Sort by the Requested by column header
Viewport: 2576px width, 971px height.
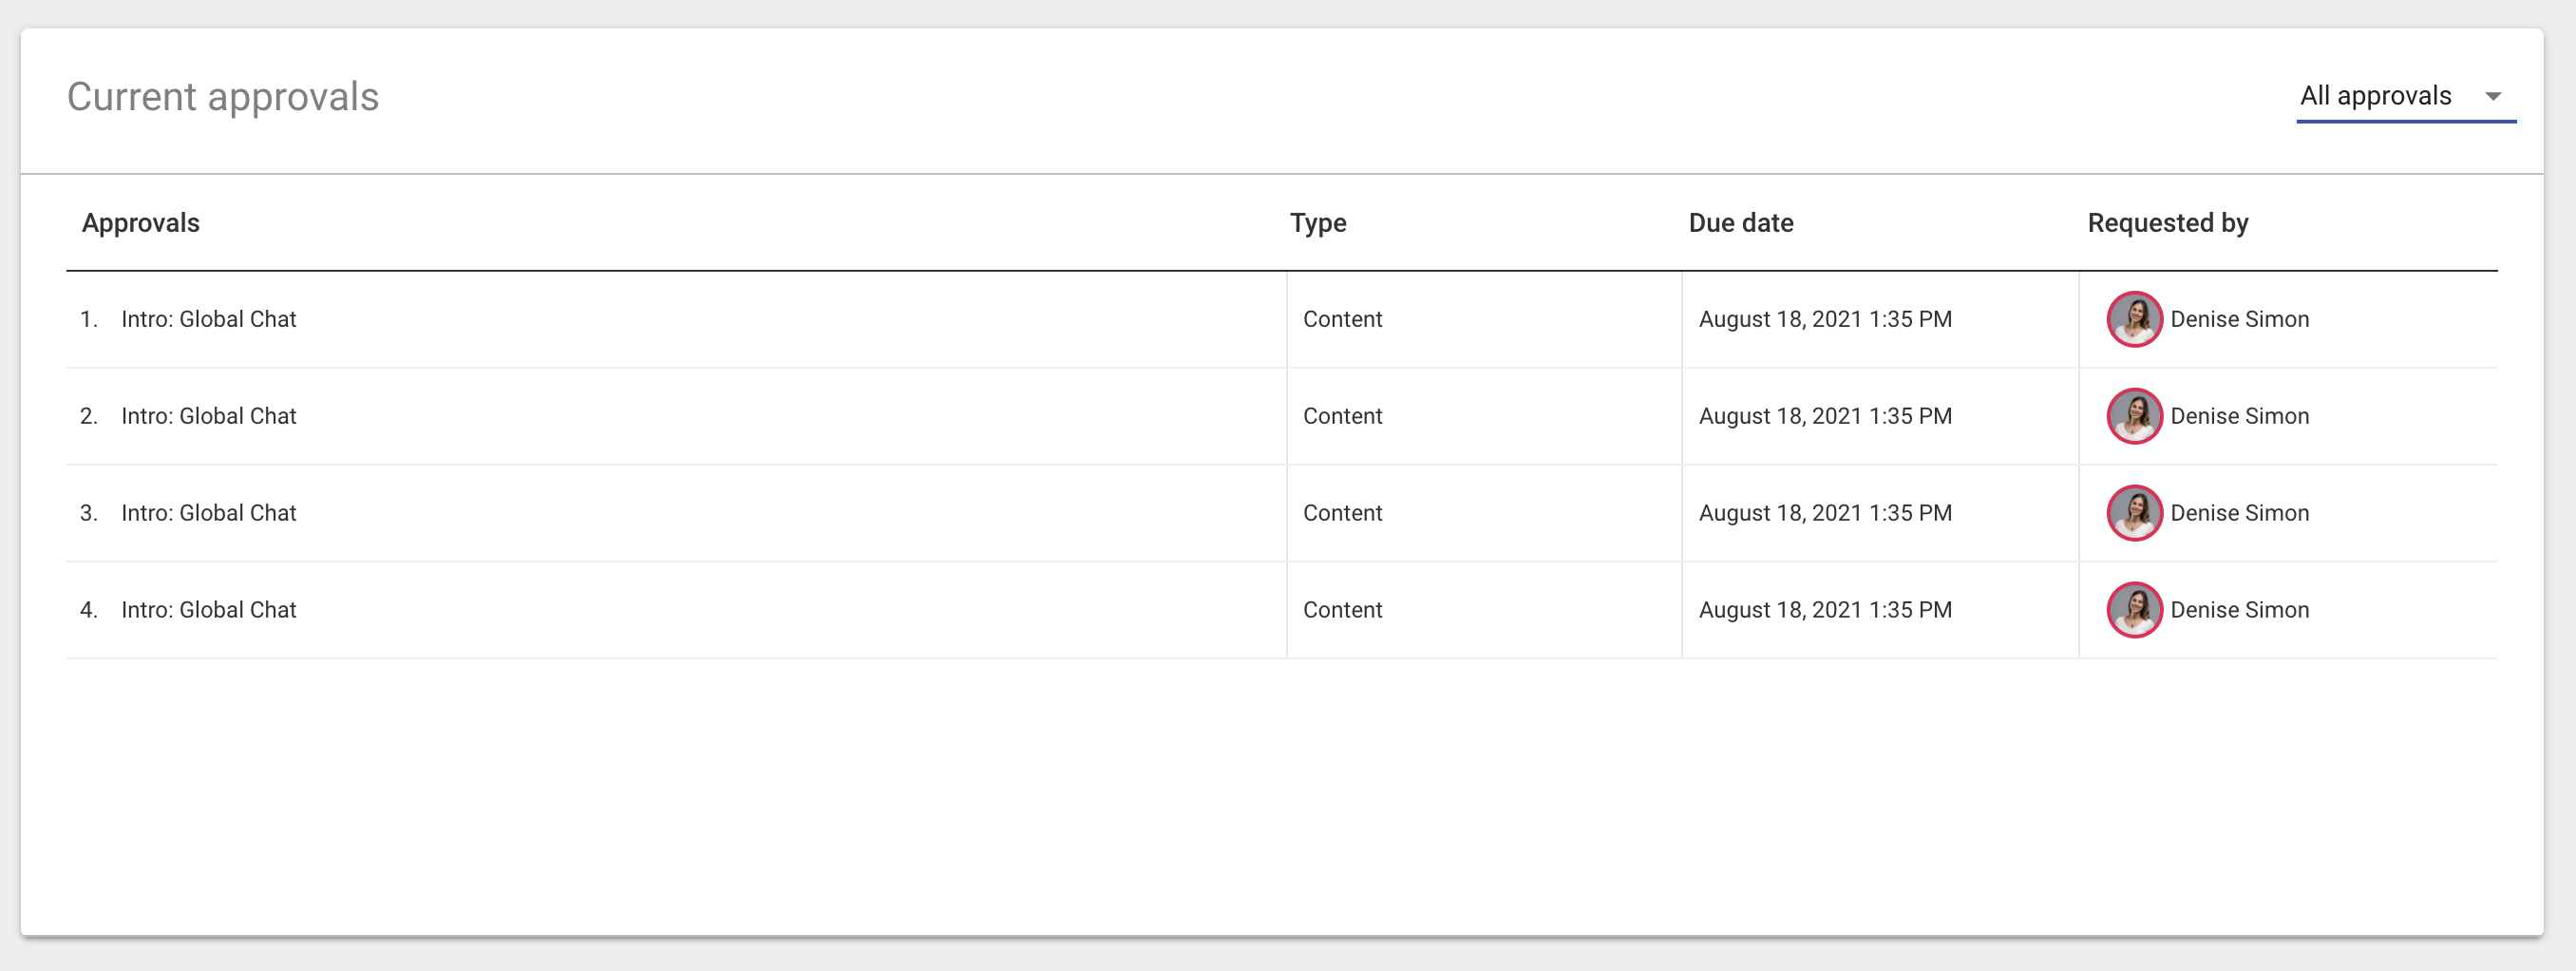coord(2167,223)
